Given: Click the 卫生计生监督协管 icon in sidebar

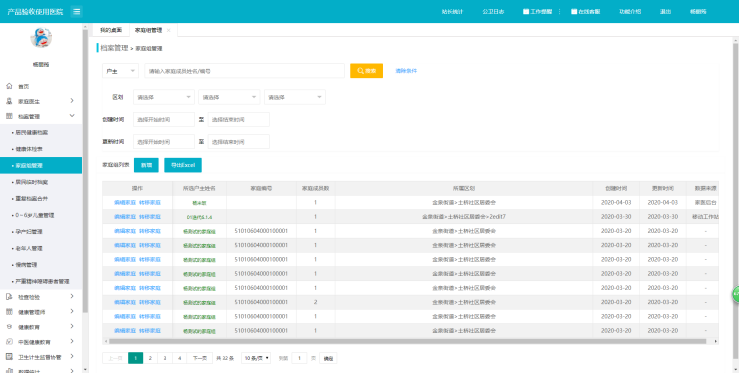Looking at the screenshot, I should coord(9,357).
